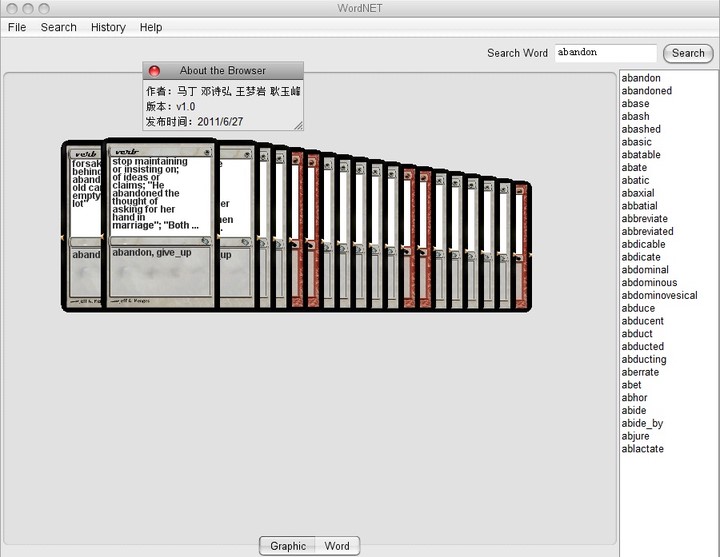Select 'abdominal' in the word list
The height and width of the screenshot is (557, 720).
(645, 270)
